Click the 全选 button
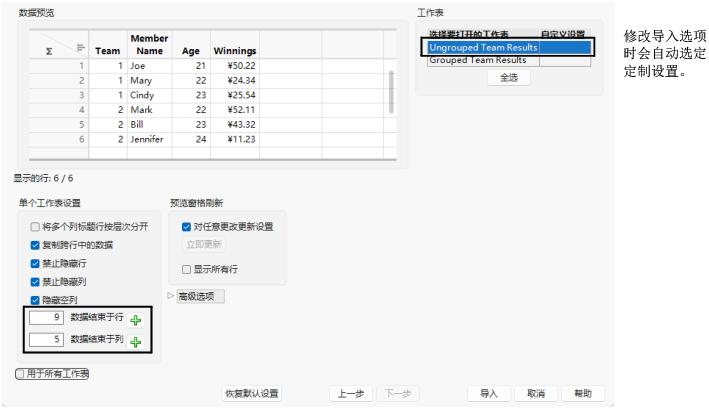 coord(509,78)
